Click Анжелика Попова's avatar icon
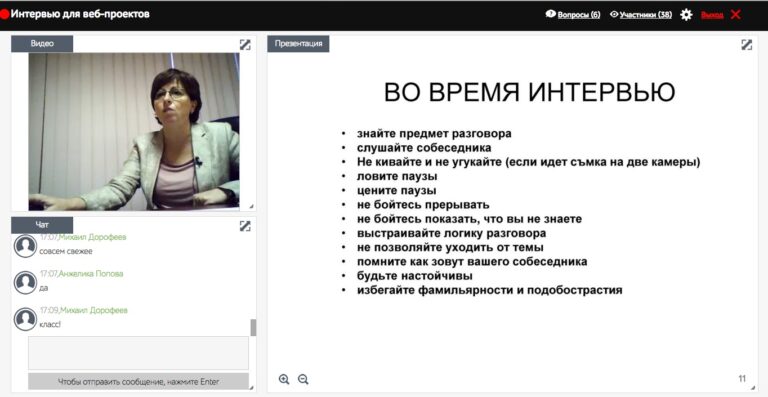This screenshot has width=768, height=397. 25,282
